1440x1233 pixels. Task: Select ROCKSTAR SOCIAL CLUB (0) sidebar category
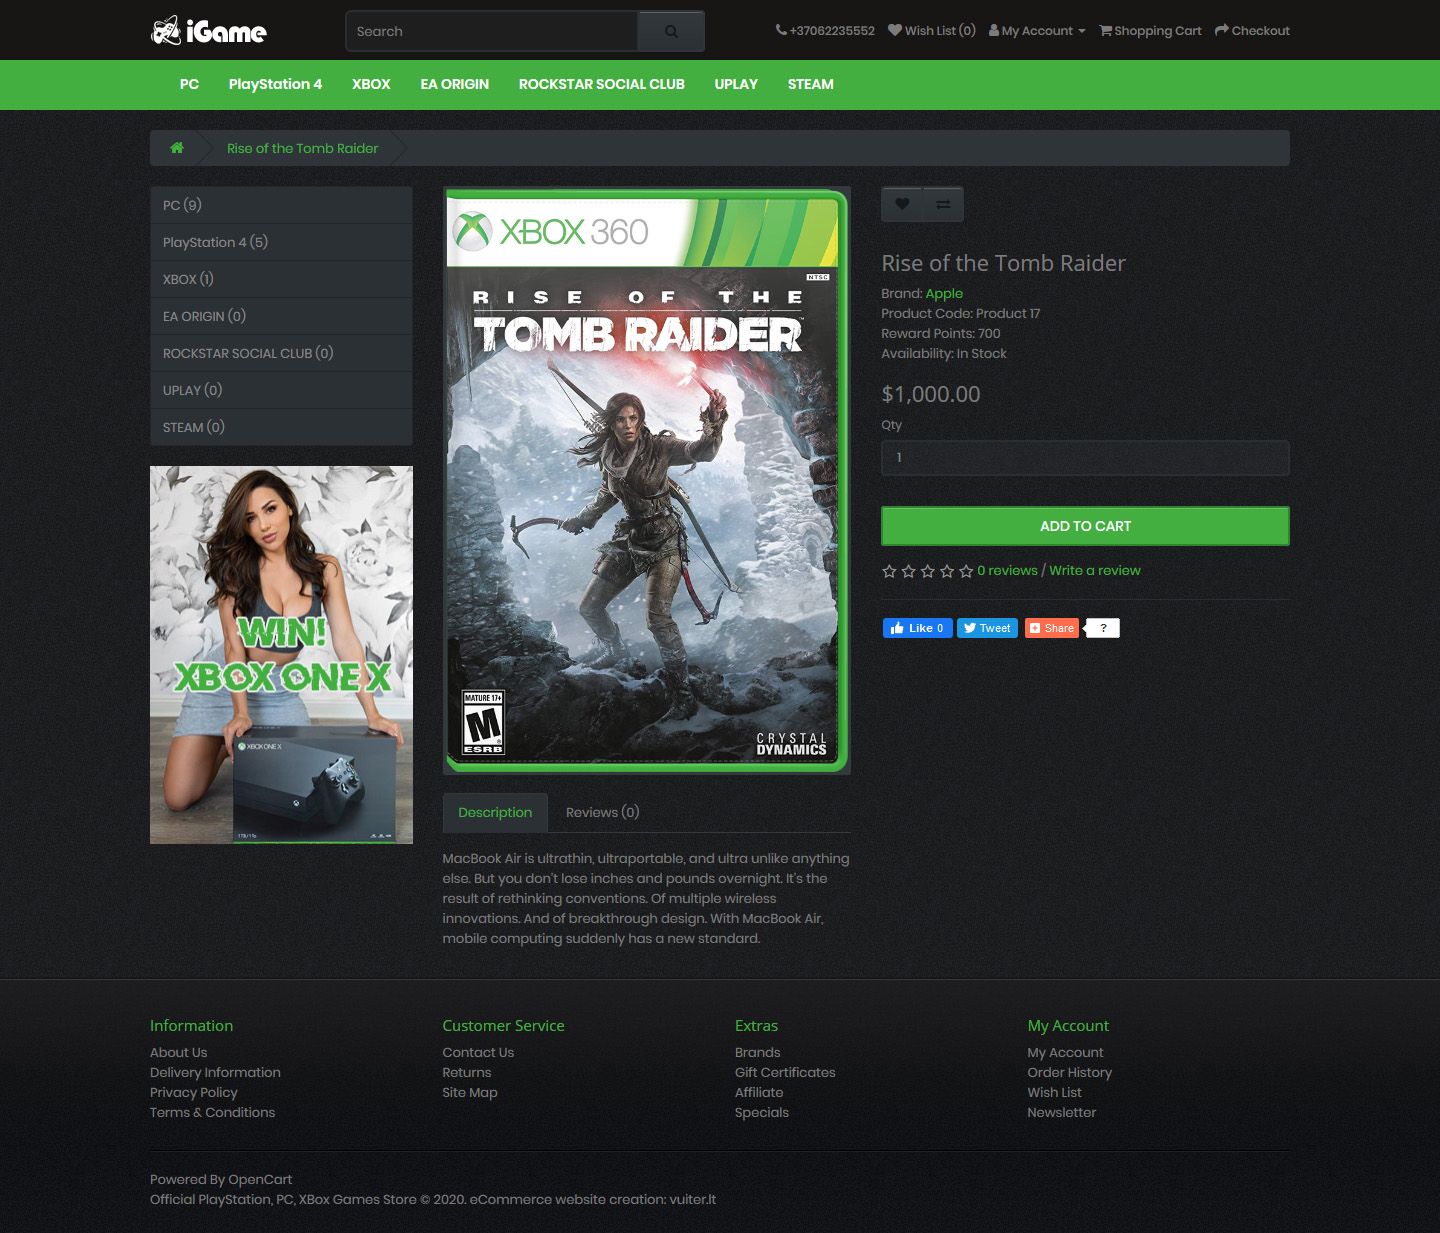click(281, 353)
